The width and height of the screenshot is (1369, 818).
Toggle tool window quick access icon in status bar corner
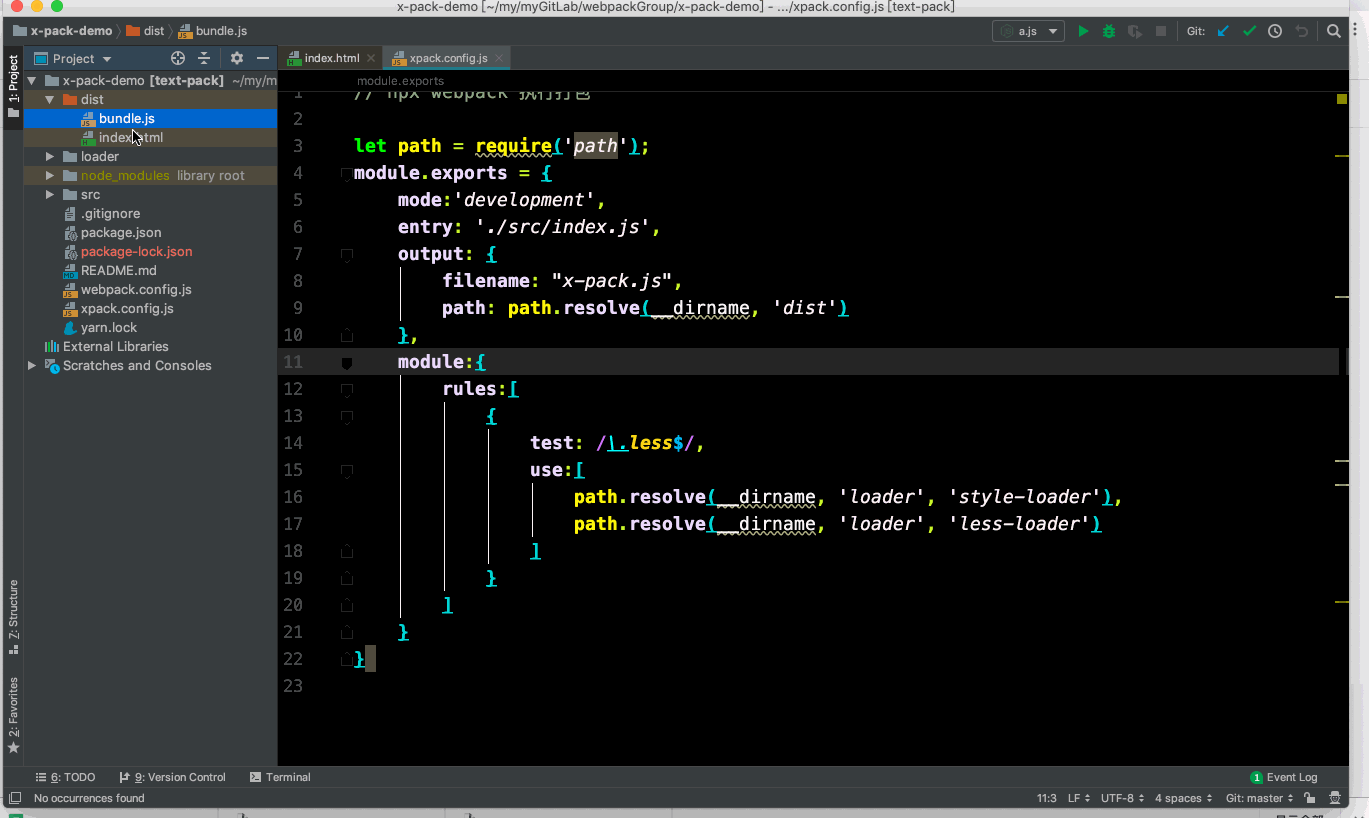pos(14,798)
